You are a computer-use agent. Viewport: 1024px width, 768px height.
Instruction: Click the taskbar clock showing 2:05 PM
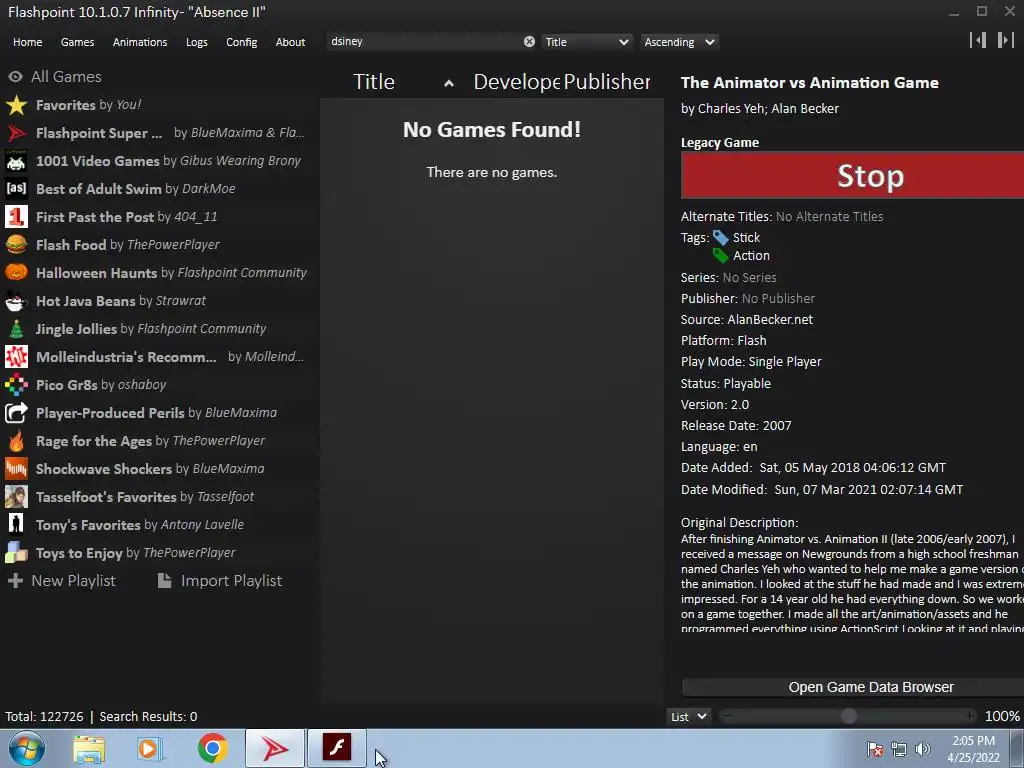pos(973,749)
